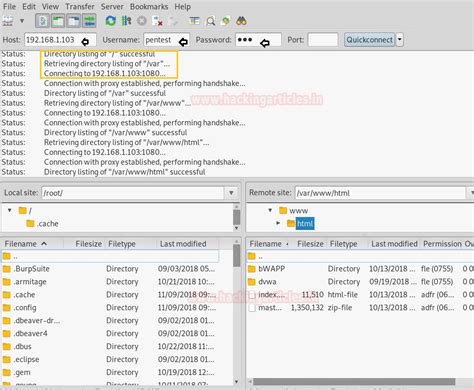The width and height of the screenshot is (474, 390).
Task: Disconnect from the current server
Action: [157, 21]
